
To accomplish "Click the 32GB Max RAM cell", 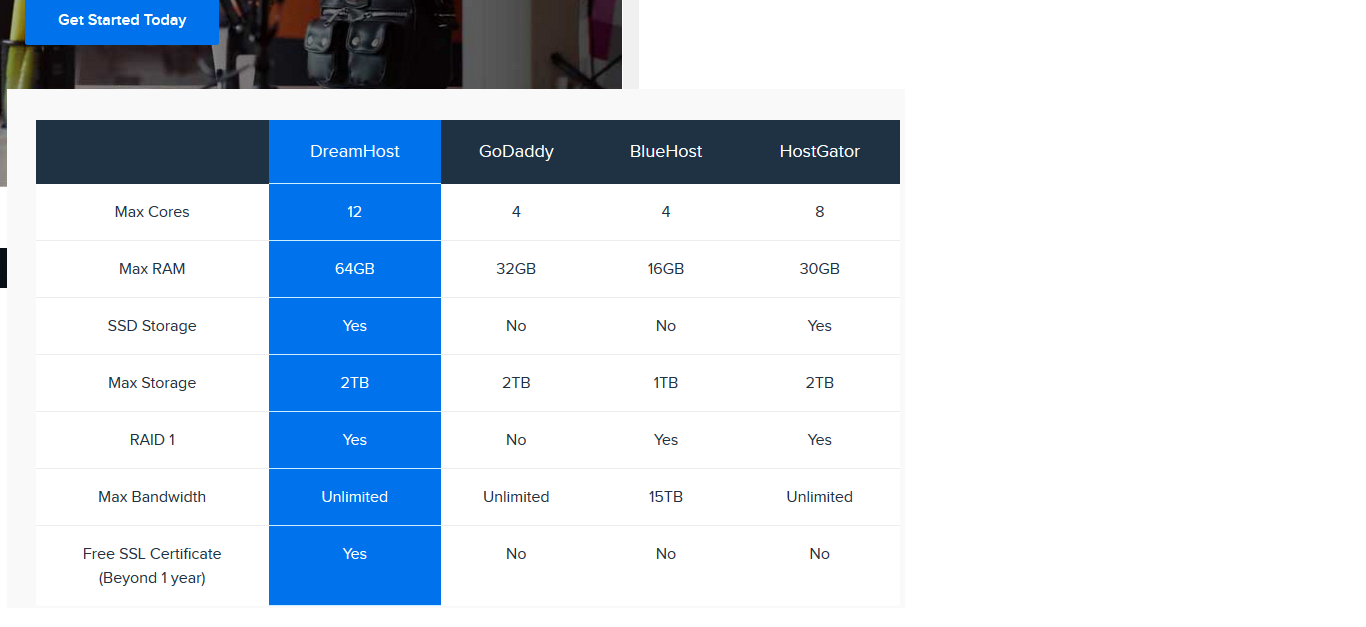I will 516,269.
